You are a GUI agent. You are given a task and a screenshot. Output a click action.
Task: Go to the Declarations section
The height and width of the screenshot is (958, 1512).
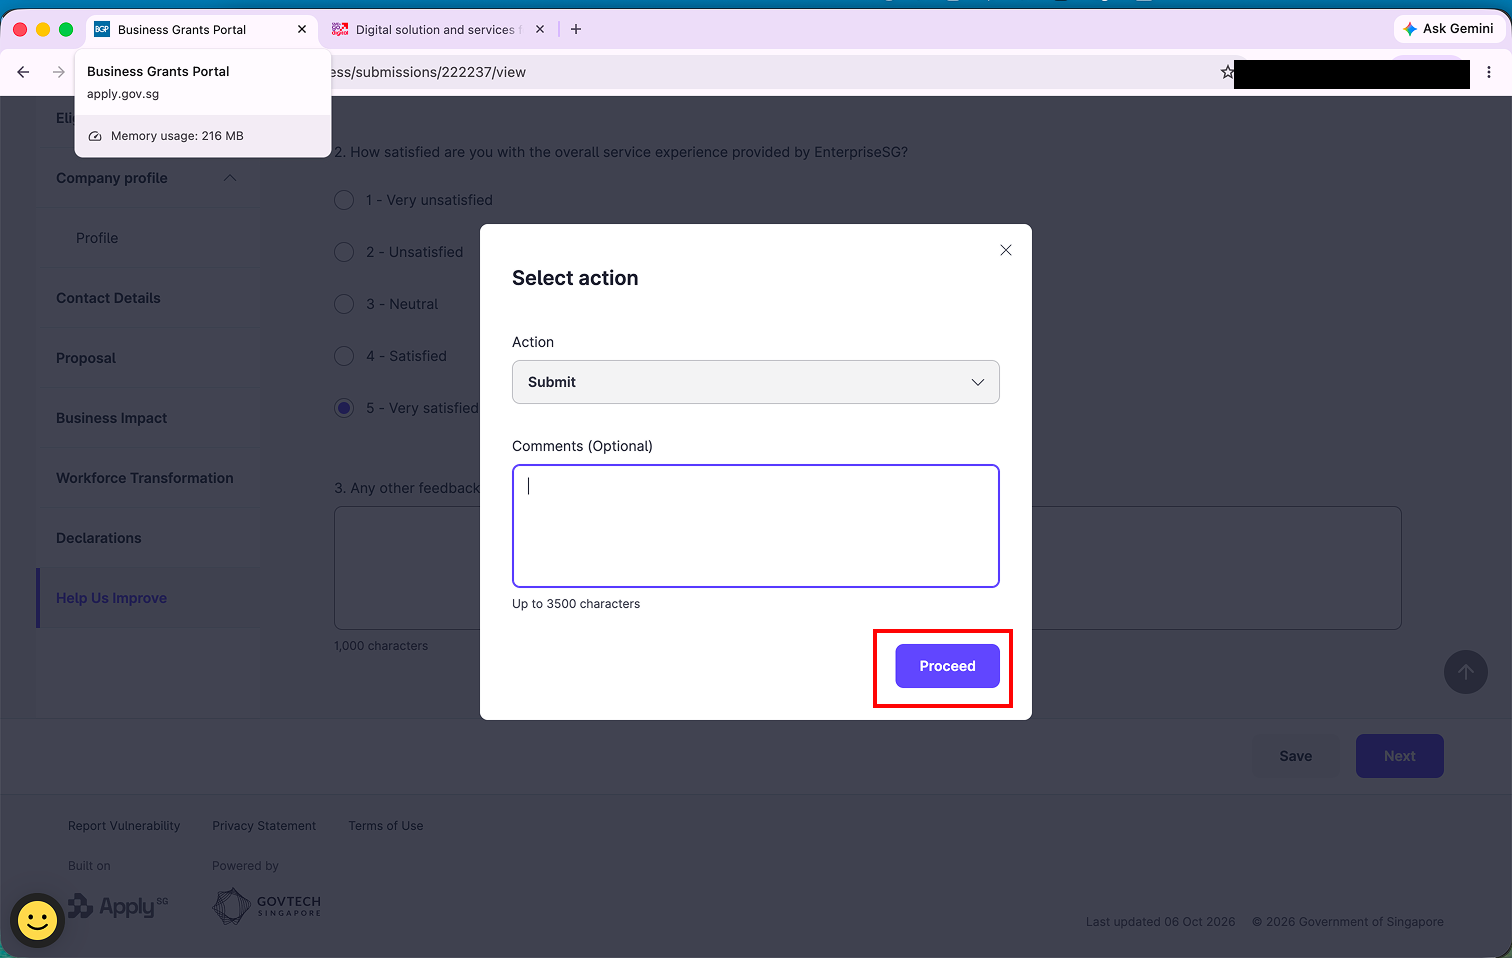[99, 538]
